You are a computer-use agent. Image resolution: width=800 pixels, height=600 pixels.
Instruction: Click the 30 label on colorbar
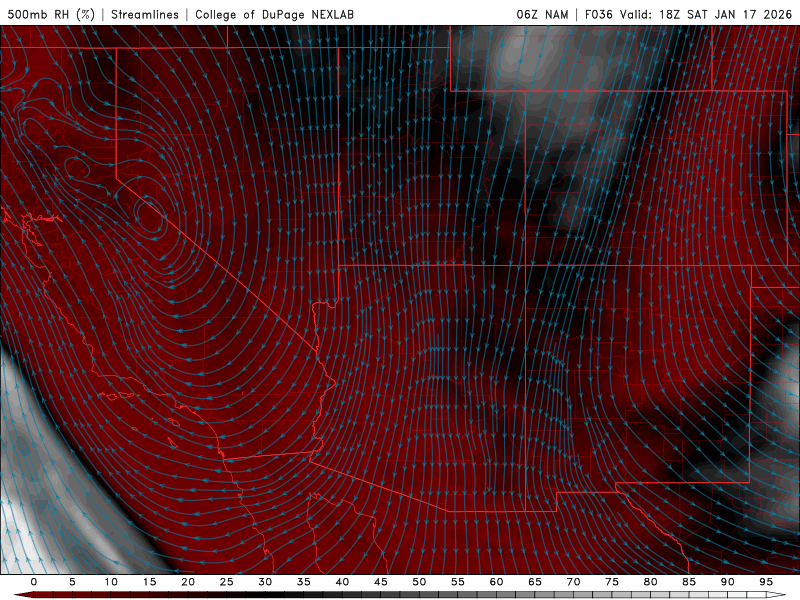(265, 582)
